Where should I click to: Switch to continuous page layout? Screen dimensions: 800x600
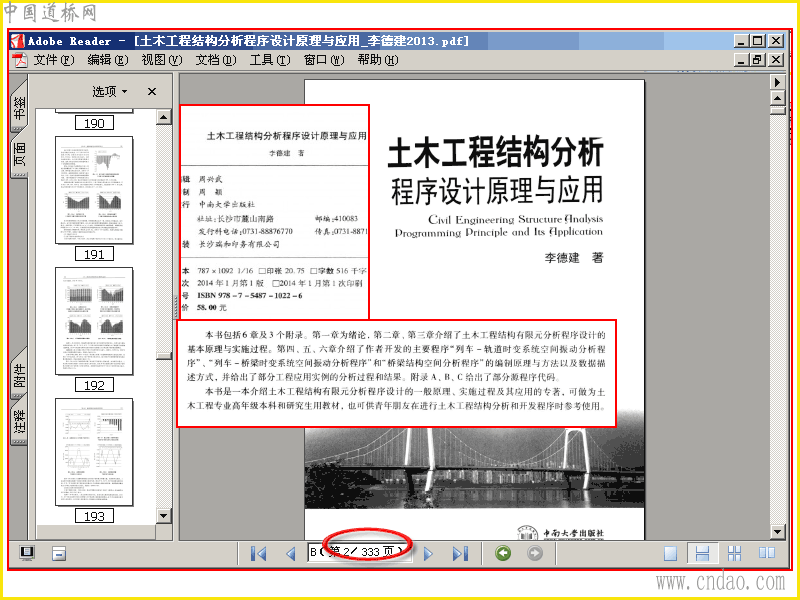[x=703, y=553]
